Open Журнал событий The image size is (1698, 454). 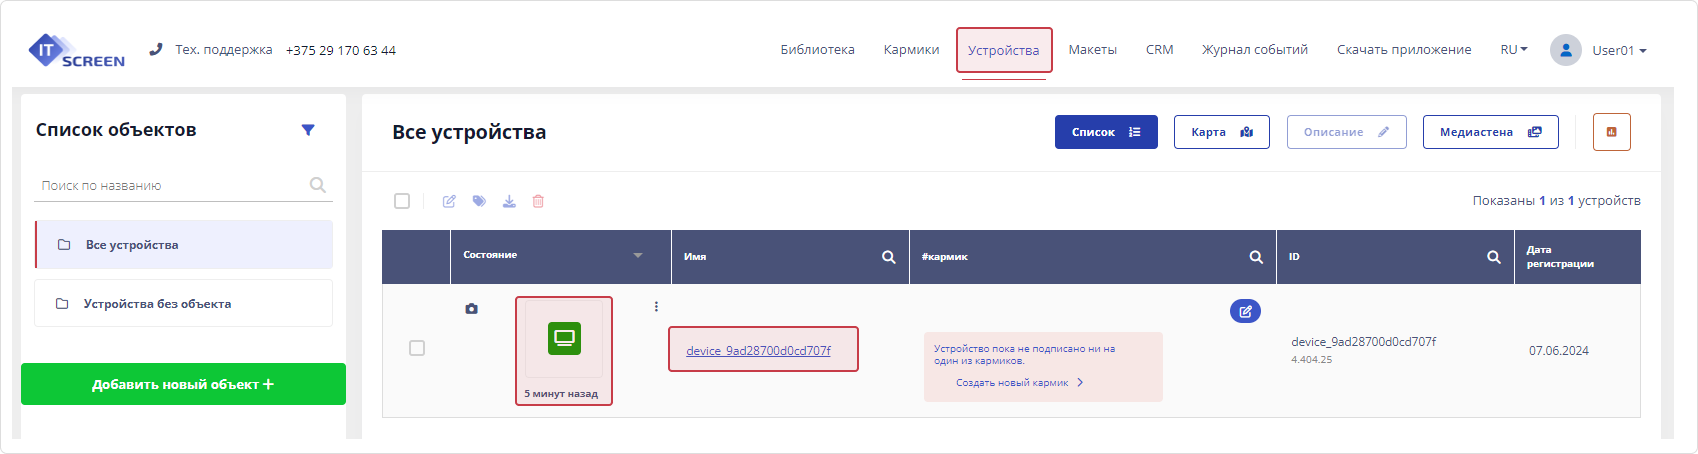(x=1255, y=49)
